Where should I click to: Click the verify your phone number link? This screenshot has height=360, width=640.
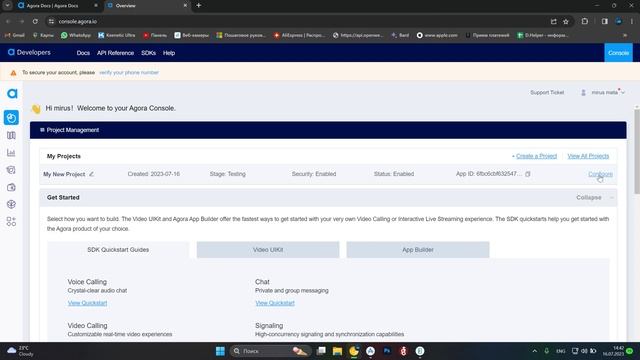click(x=129, y=73)
